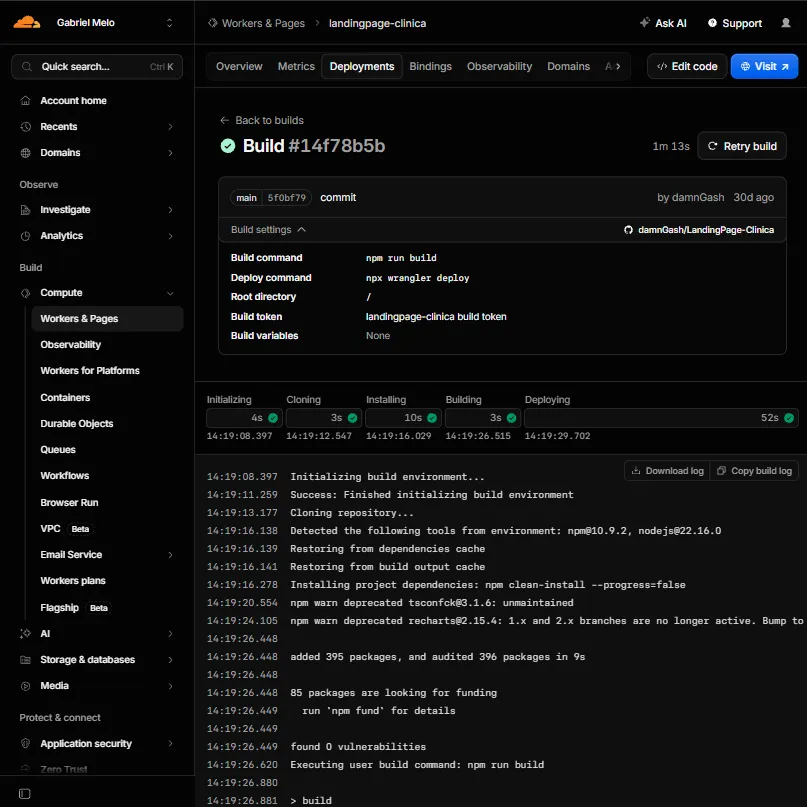
Task: Collapse the Build settings section
Action: click(268, 230)
